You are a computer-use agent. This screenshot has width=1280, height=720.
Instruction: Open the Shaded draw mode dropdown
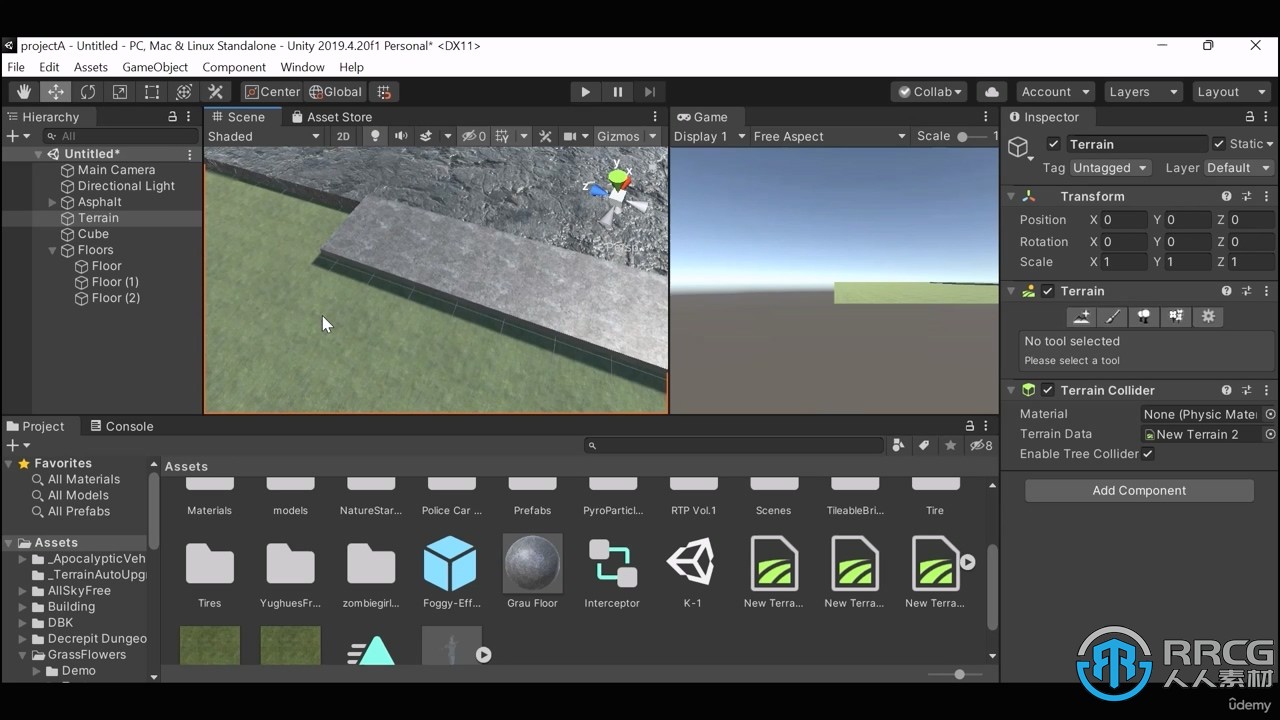click(263, 136)
